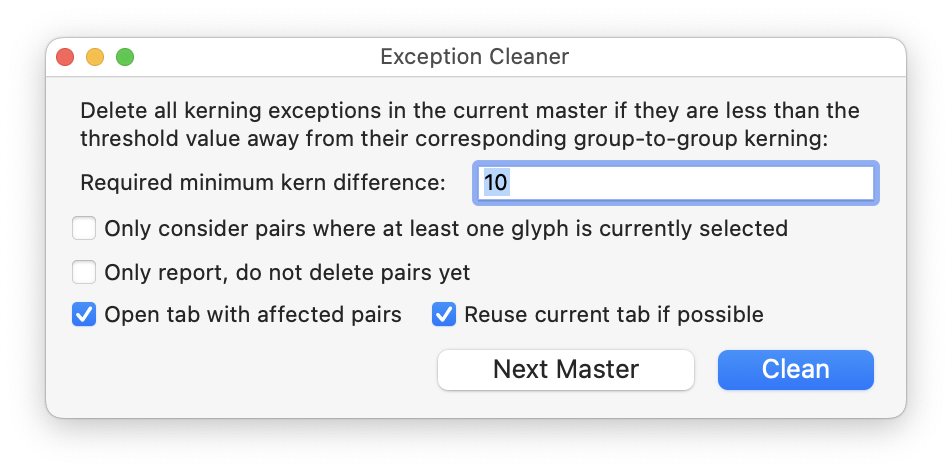Minimize the Exception Cleaner window
This screenshot has width=952, height=472.
[95, 57]
